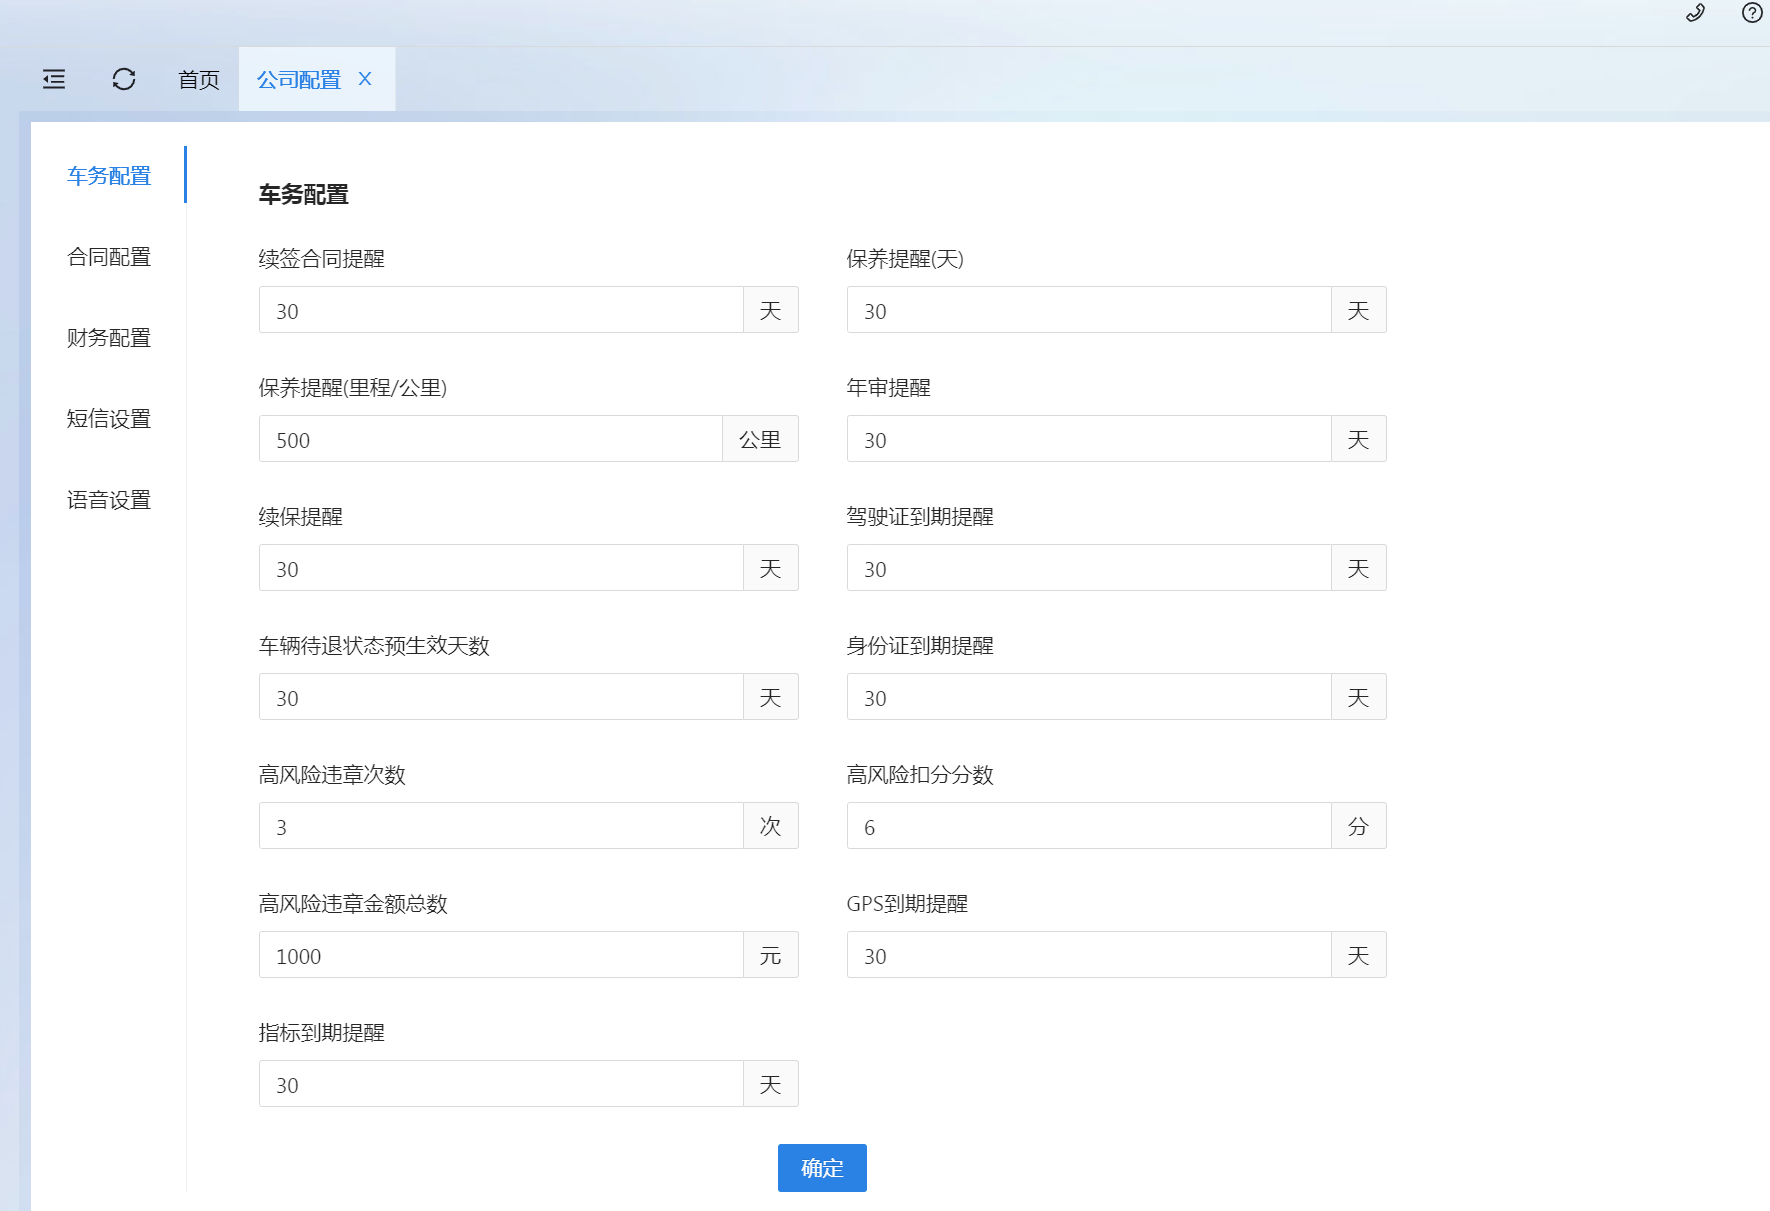Click the 高风险违章金额总数 input field
The image size is (1770, 1211).
coord(501,955)
